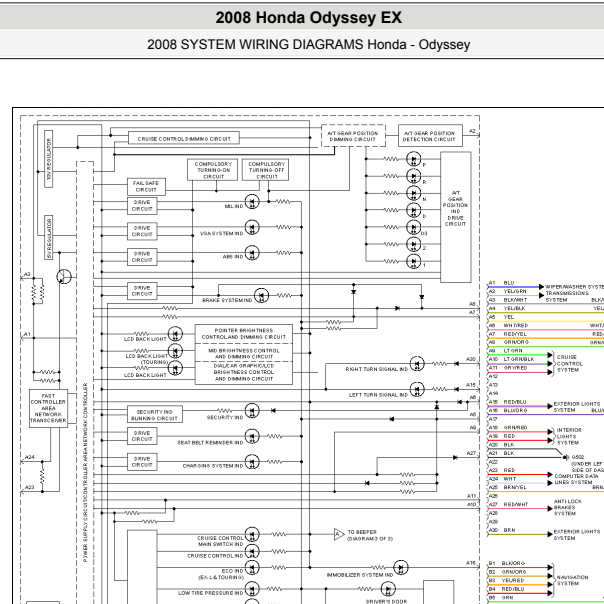Select the A16 BLU/ORG wire label

tap(508, 410)
